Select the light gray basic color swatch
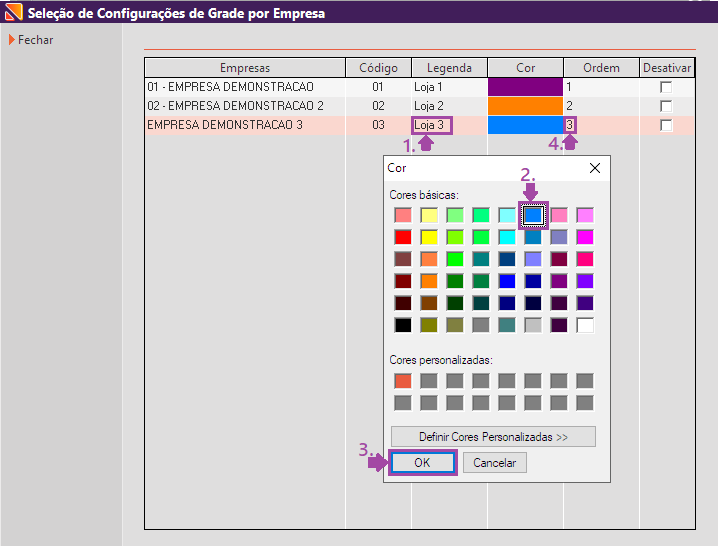 533,325
